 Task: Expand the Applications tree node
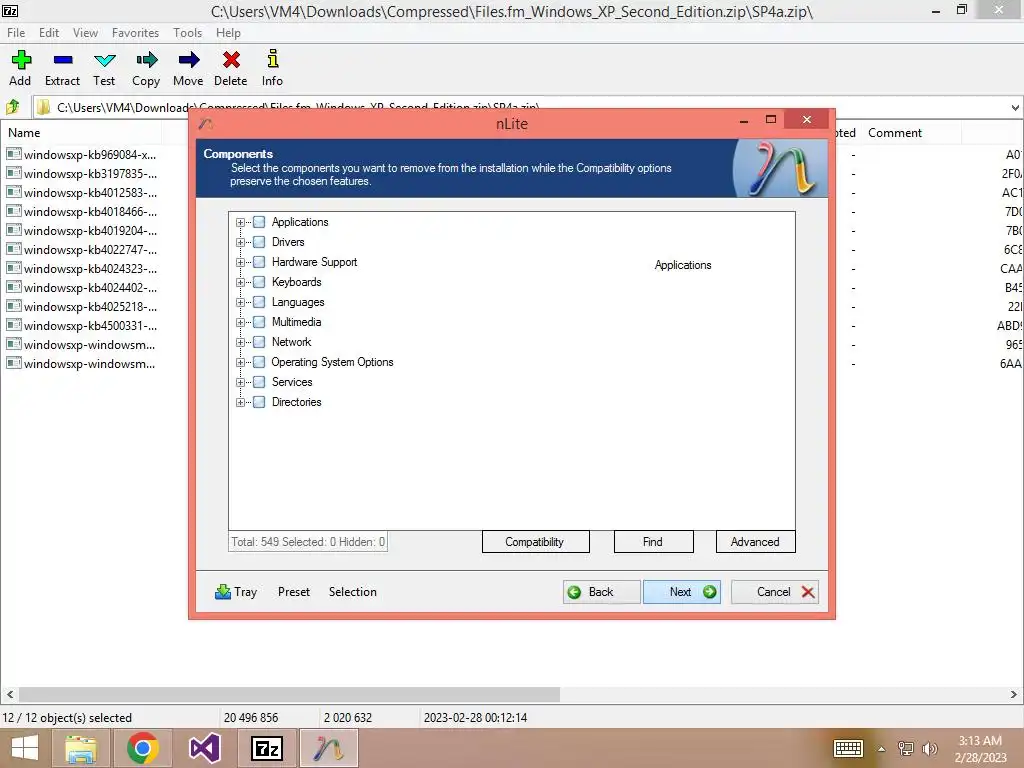[240, 222]
